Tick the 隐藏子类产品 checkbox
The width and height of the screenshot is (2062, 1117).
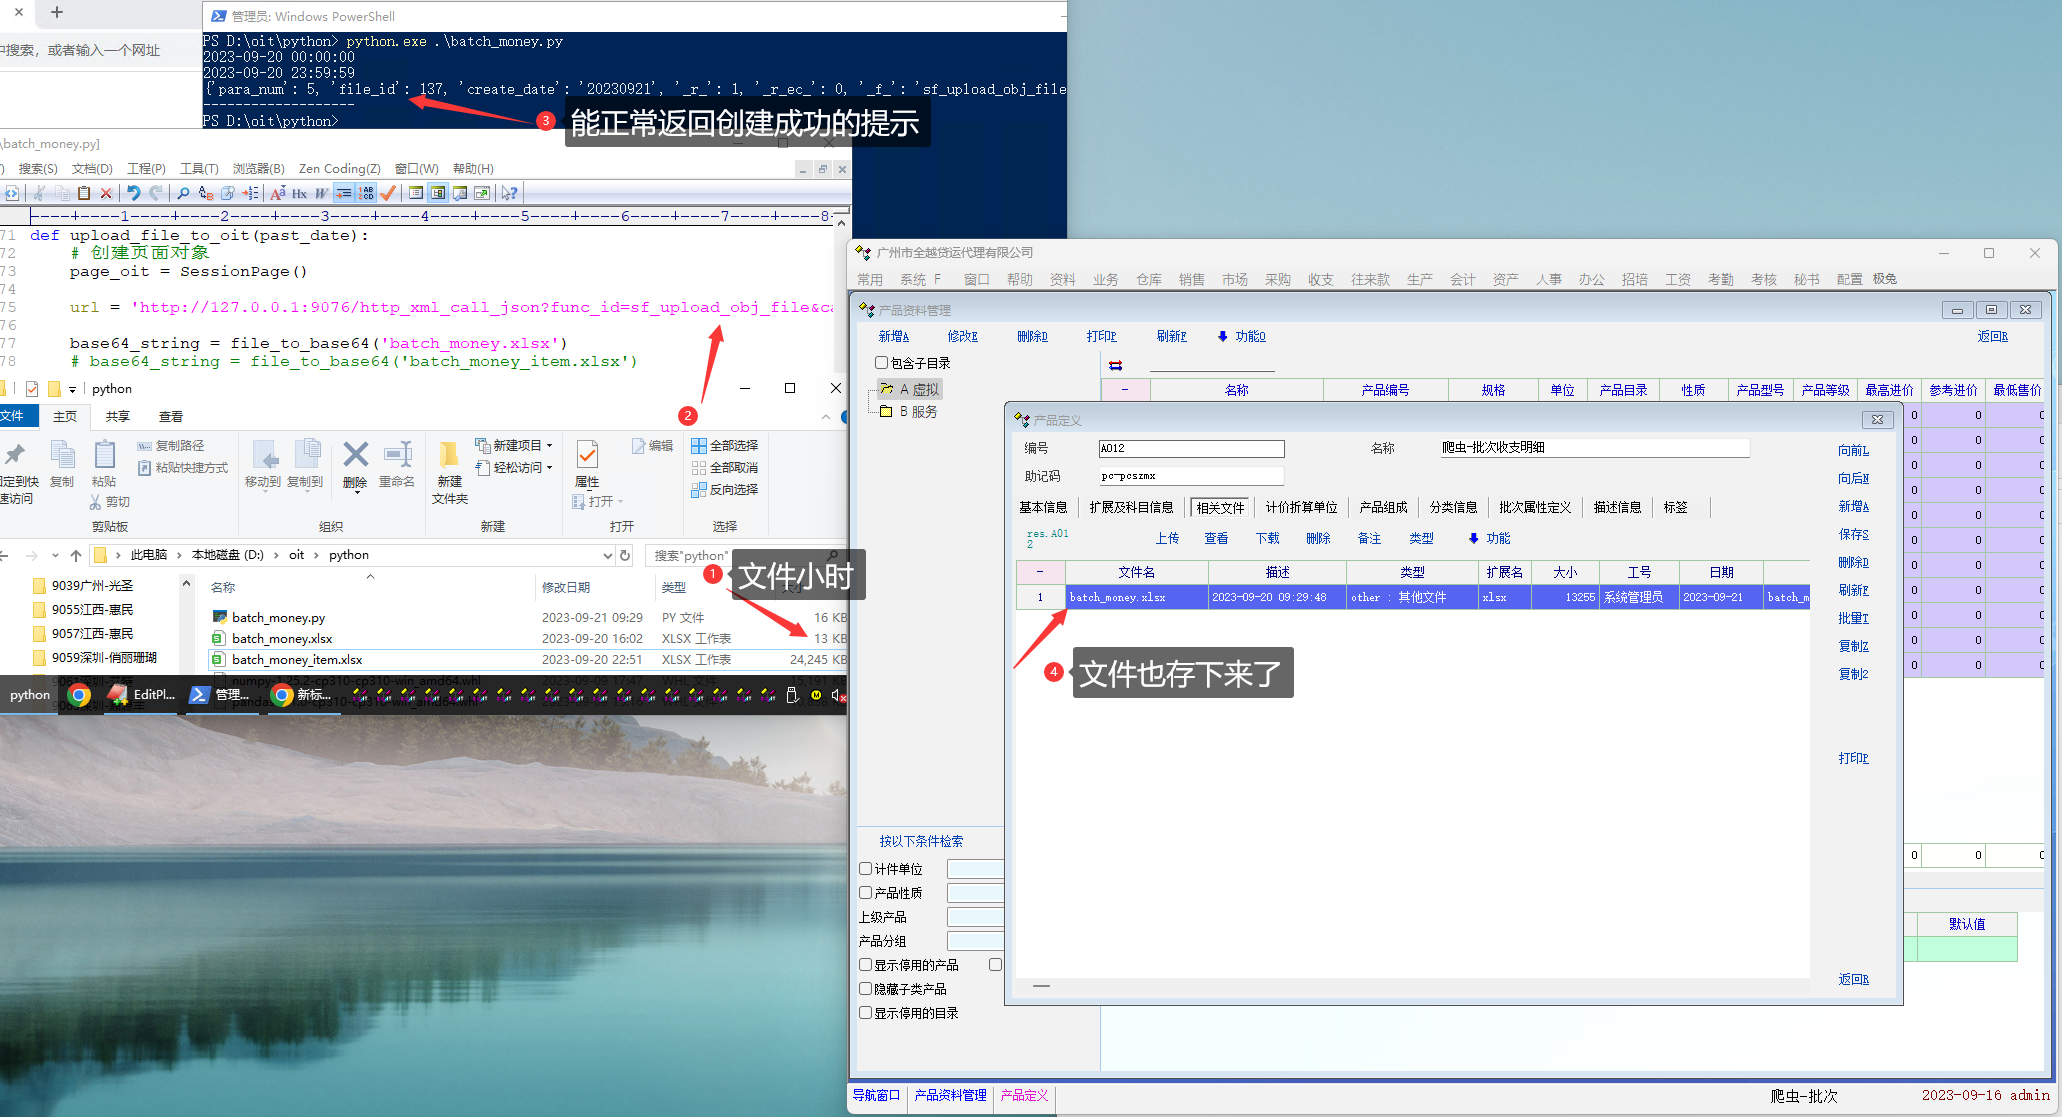click(x=866, y=989)
